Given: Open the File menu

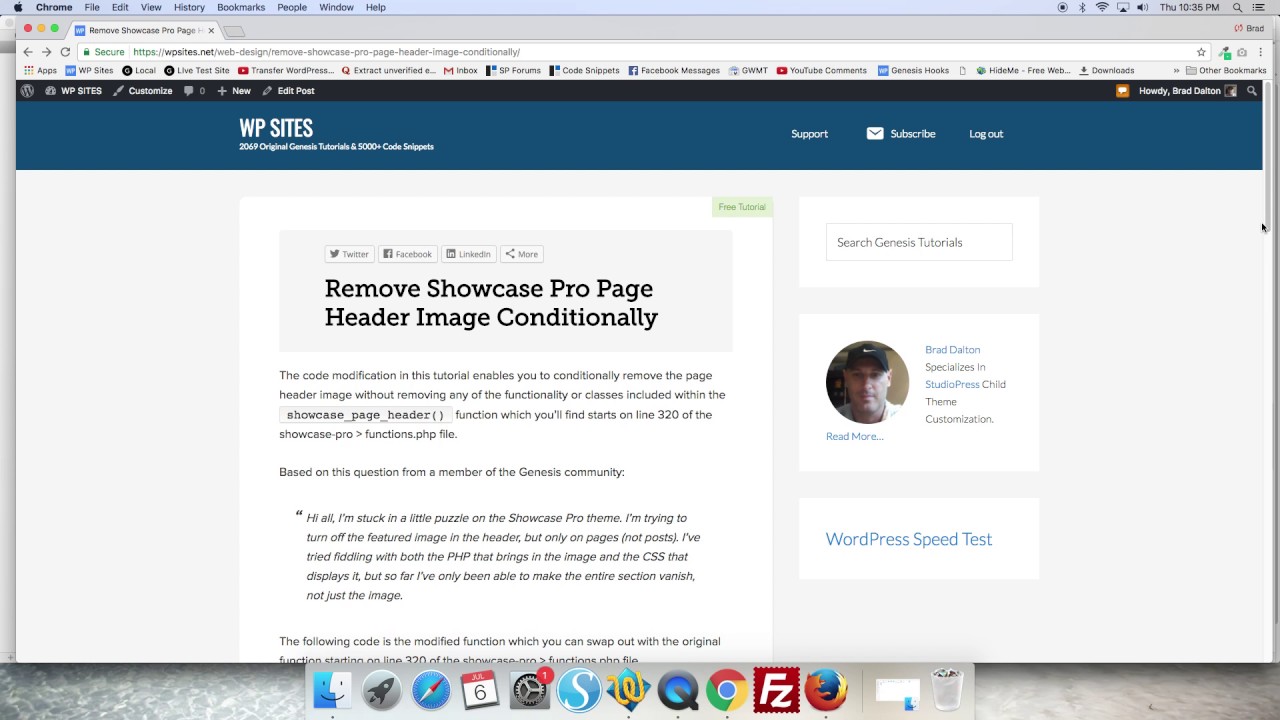Looking at the screenshot, I should (92, 7).
